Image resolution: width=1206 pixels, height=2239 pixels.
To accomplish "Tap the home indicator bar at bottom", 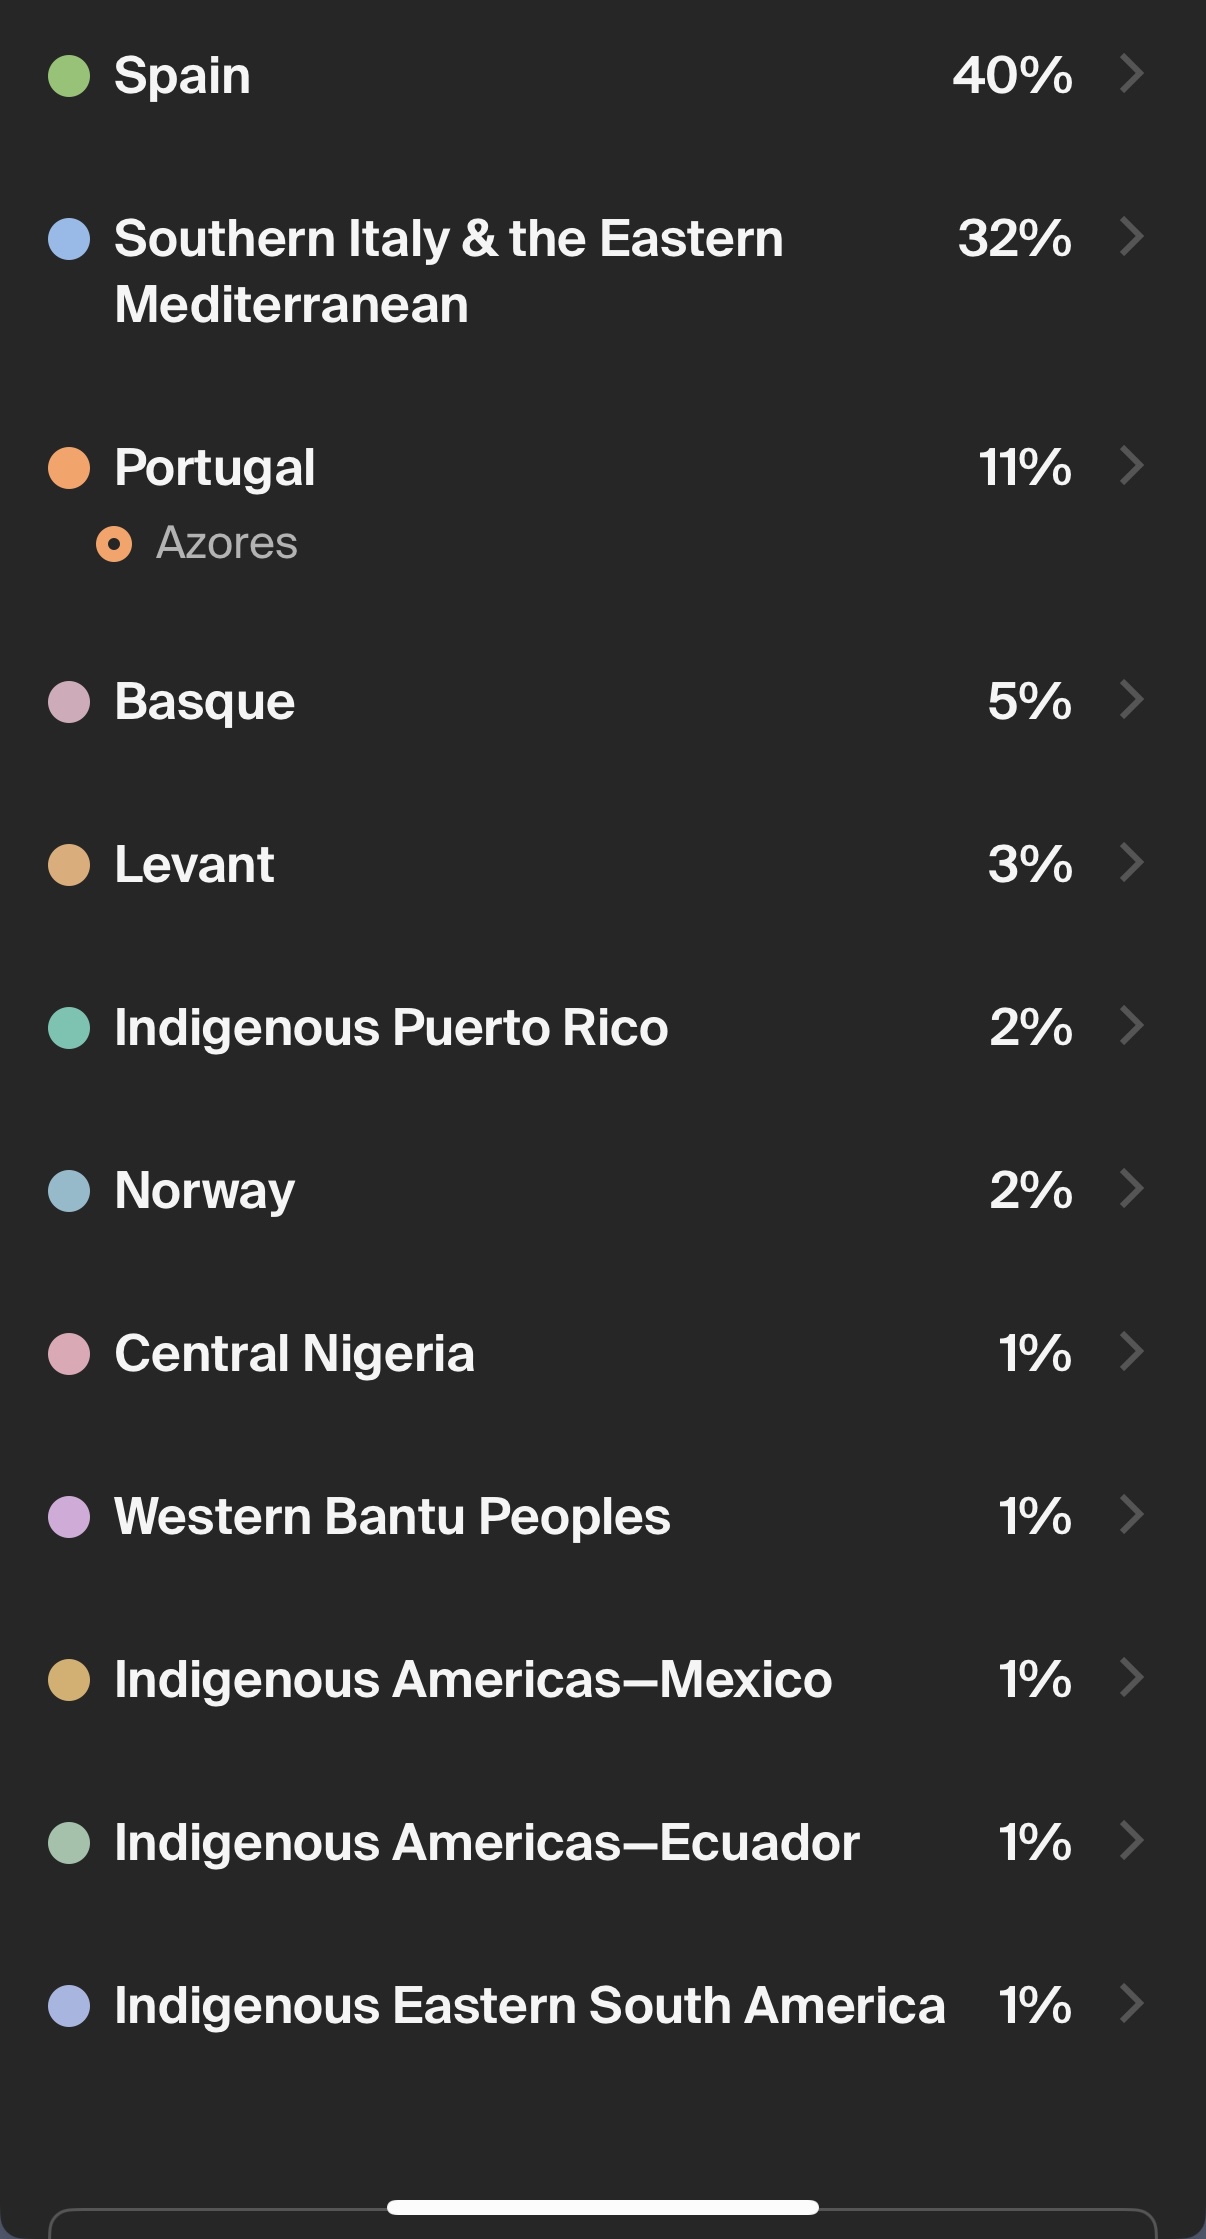I will pos(602,2207).
